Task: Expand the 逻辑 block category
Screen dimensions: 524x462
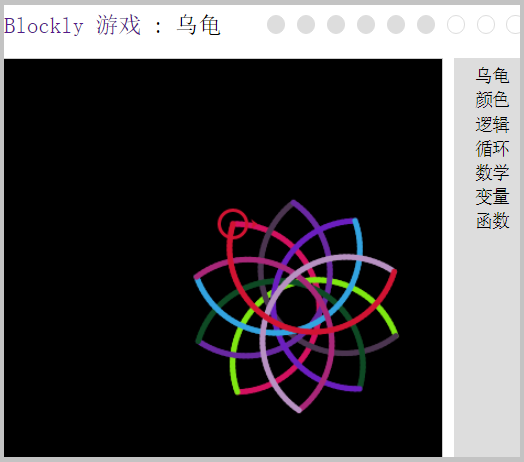Action: pos(492,124)
